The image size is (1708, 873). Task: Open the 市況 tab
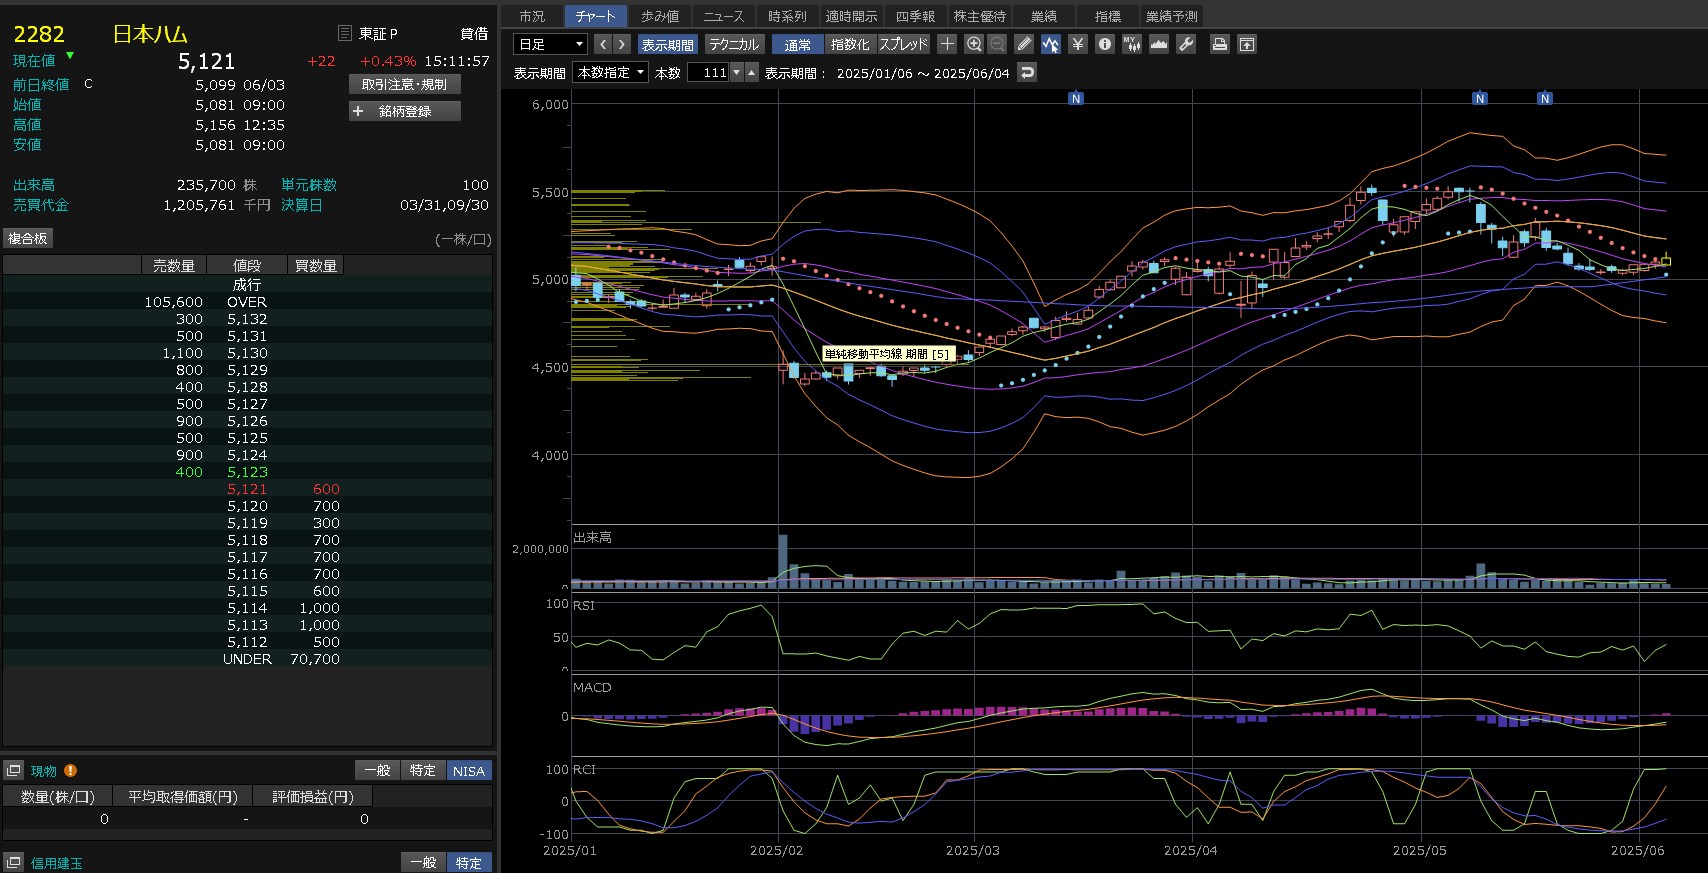coord(532,16)
